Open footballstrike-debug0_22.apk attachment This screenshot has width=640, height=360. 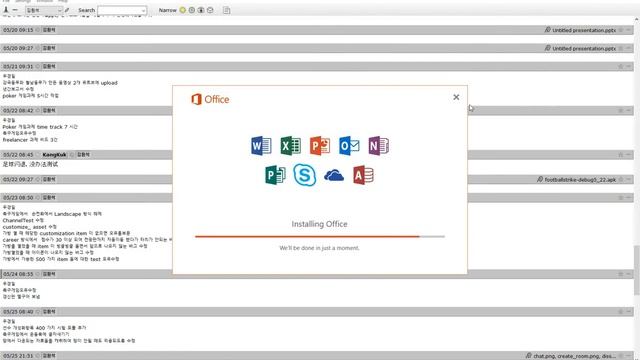coord(580,179)
